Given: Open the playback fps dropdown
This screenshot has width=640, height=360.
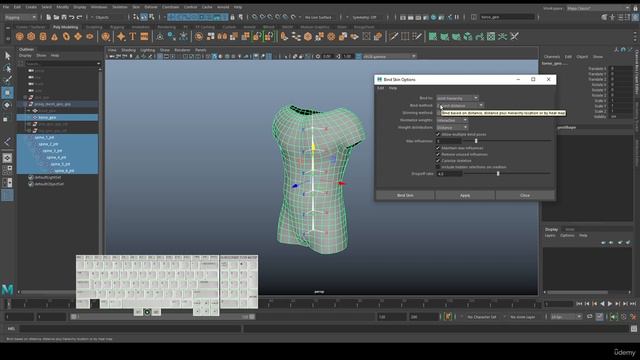Looking at the screenshot, I should (x=566, y=317).
